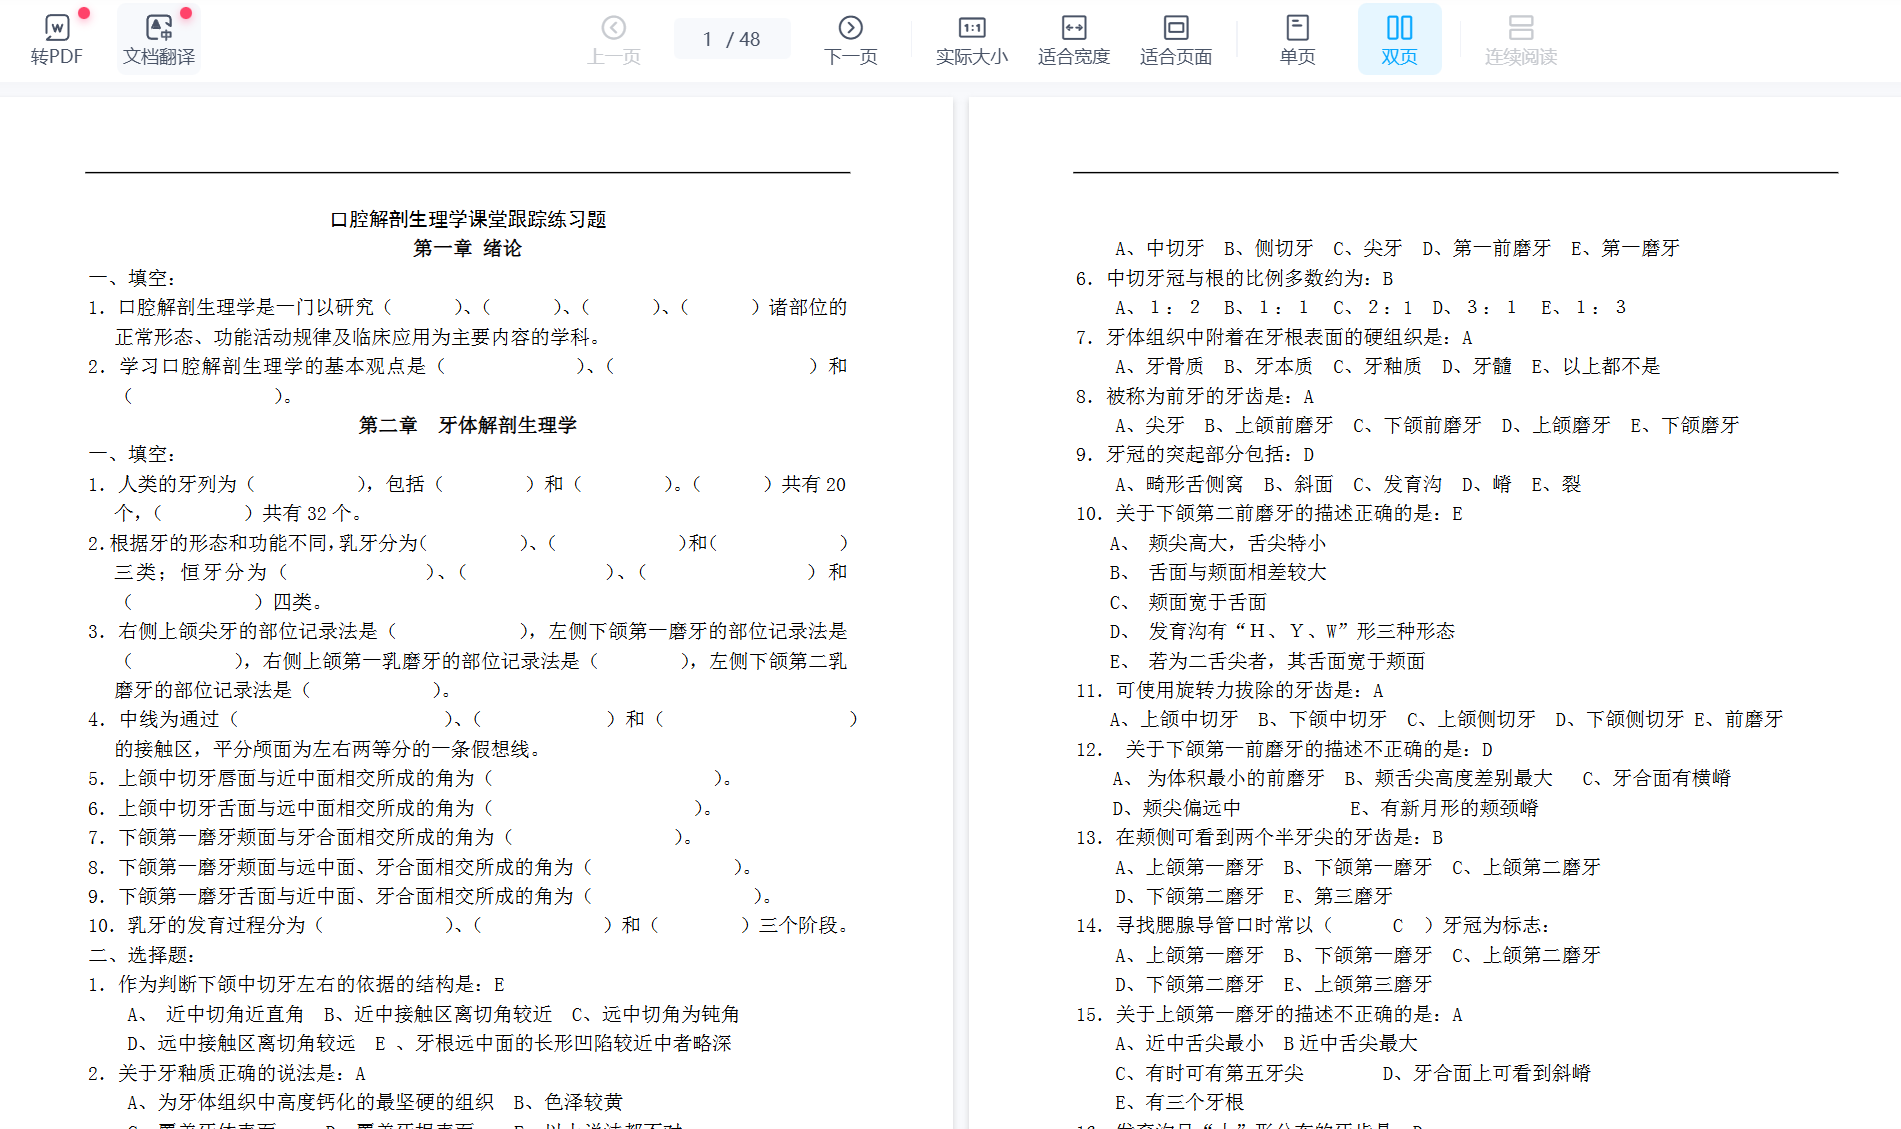This screenshot has height=1129, width=1901.
Task: Click the title 口腔解剖生理学课堂跟踪练习题
Action: tap(468, 219)
